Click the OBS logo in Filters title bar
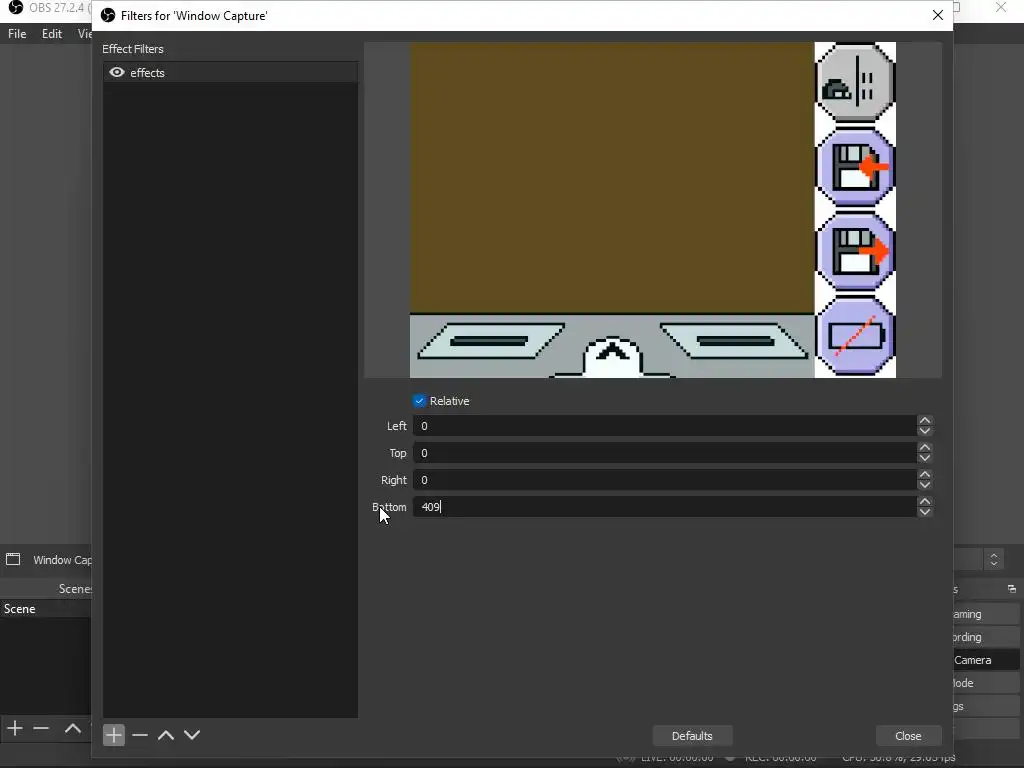This screenshot has width=1024, height=768. tap(108, 16)
